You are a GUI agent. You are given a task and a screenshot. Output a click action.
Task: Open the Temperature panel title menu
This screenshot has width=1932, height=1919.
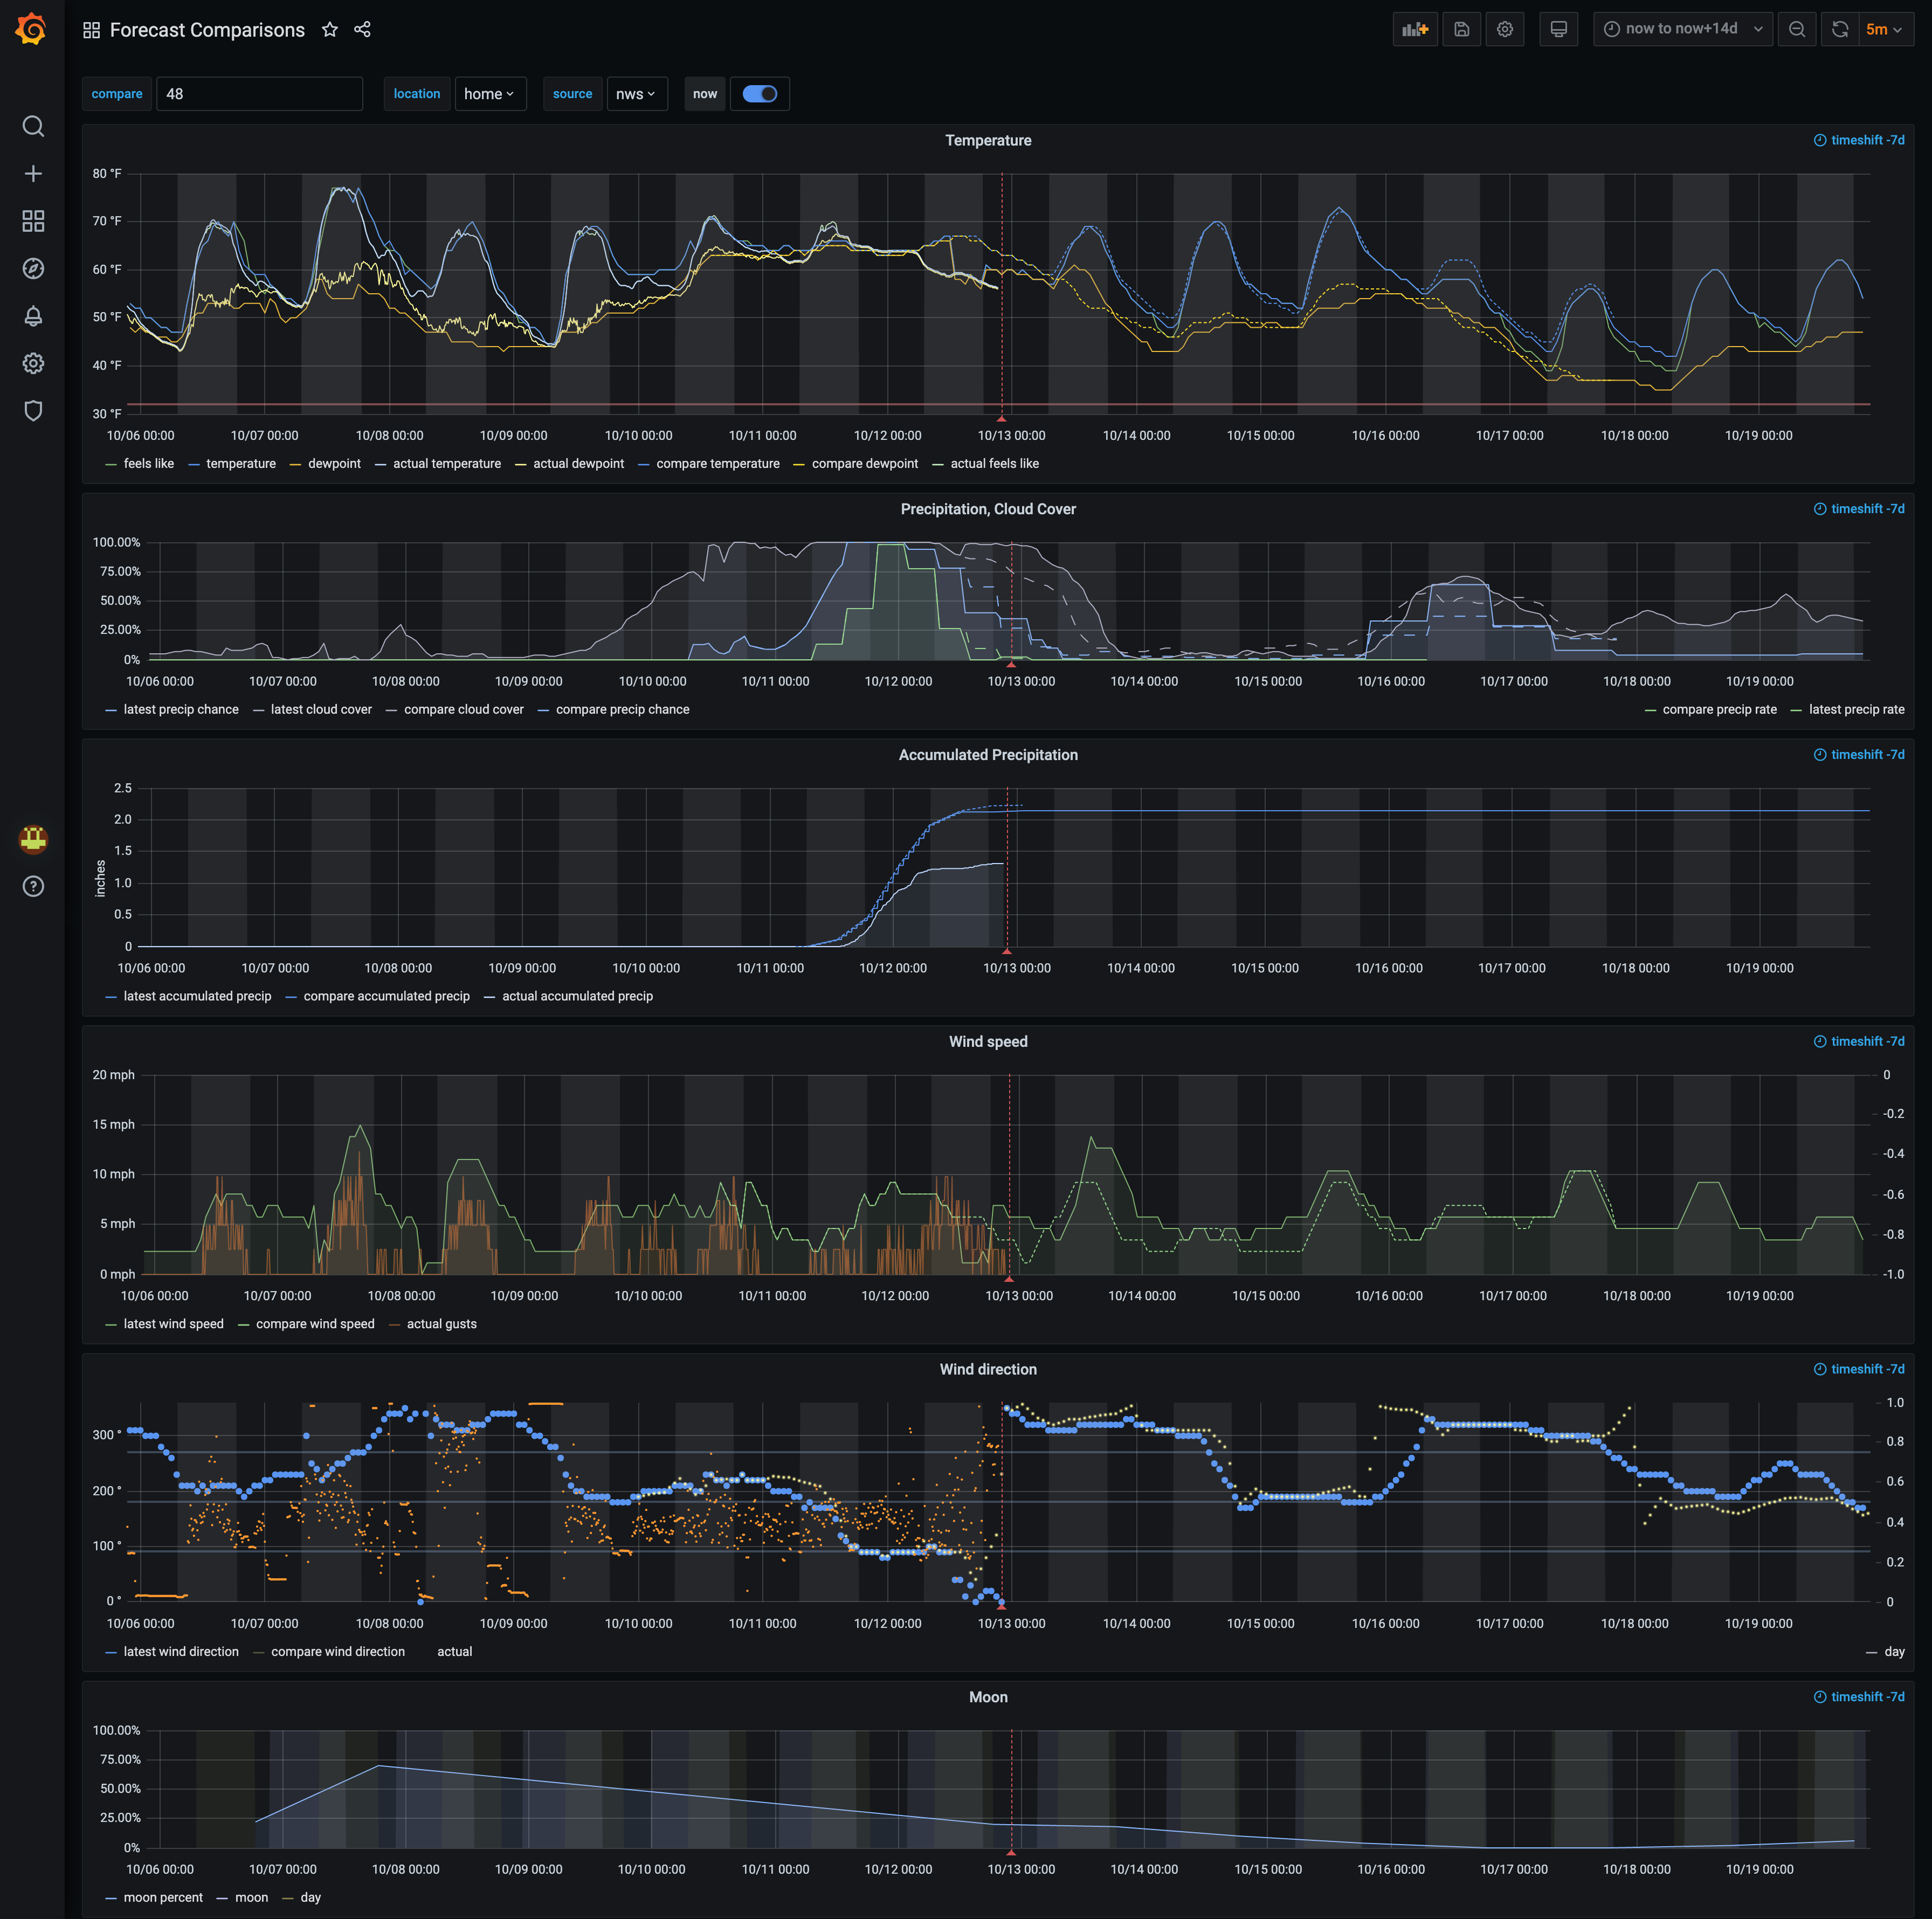tap(987, 140)
